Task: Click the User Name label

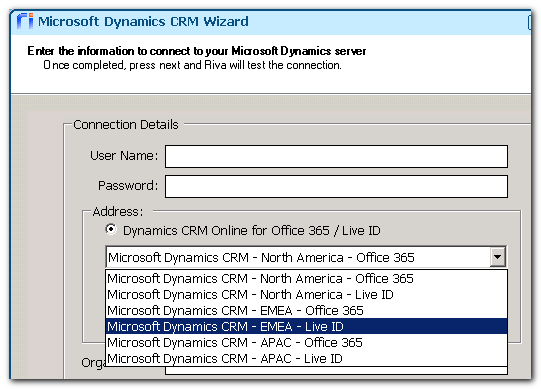Action: click(124, 156)
